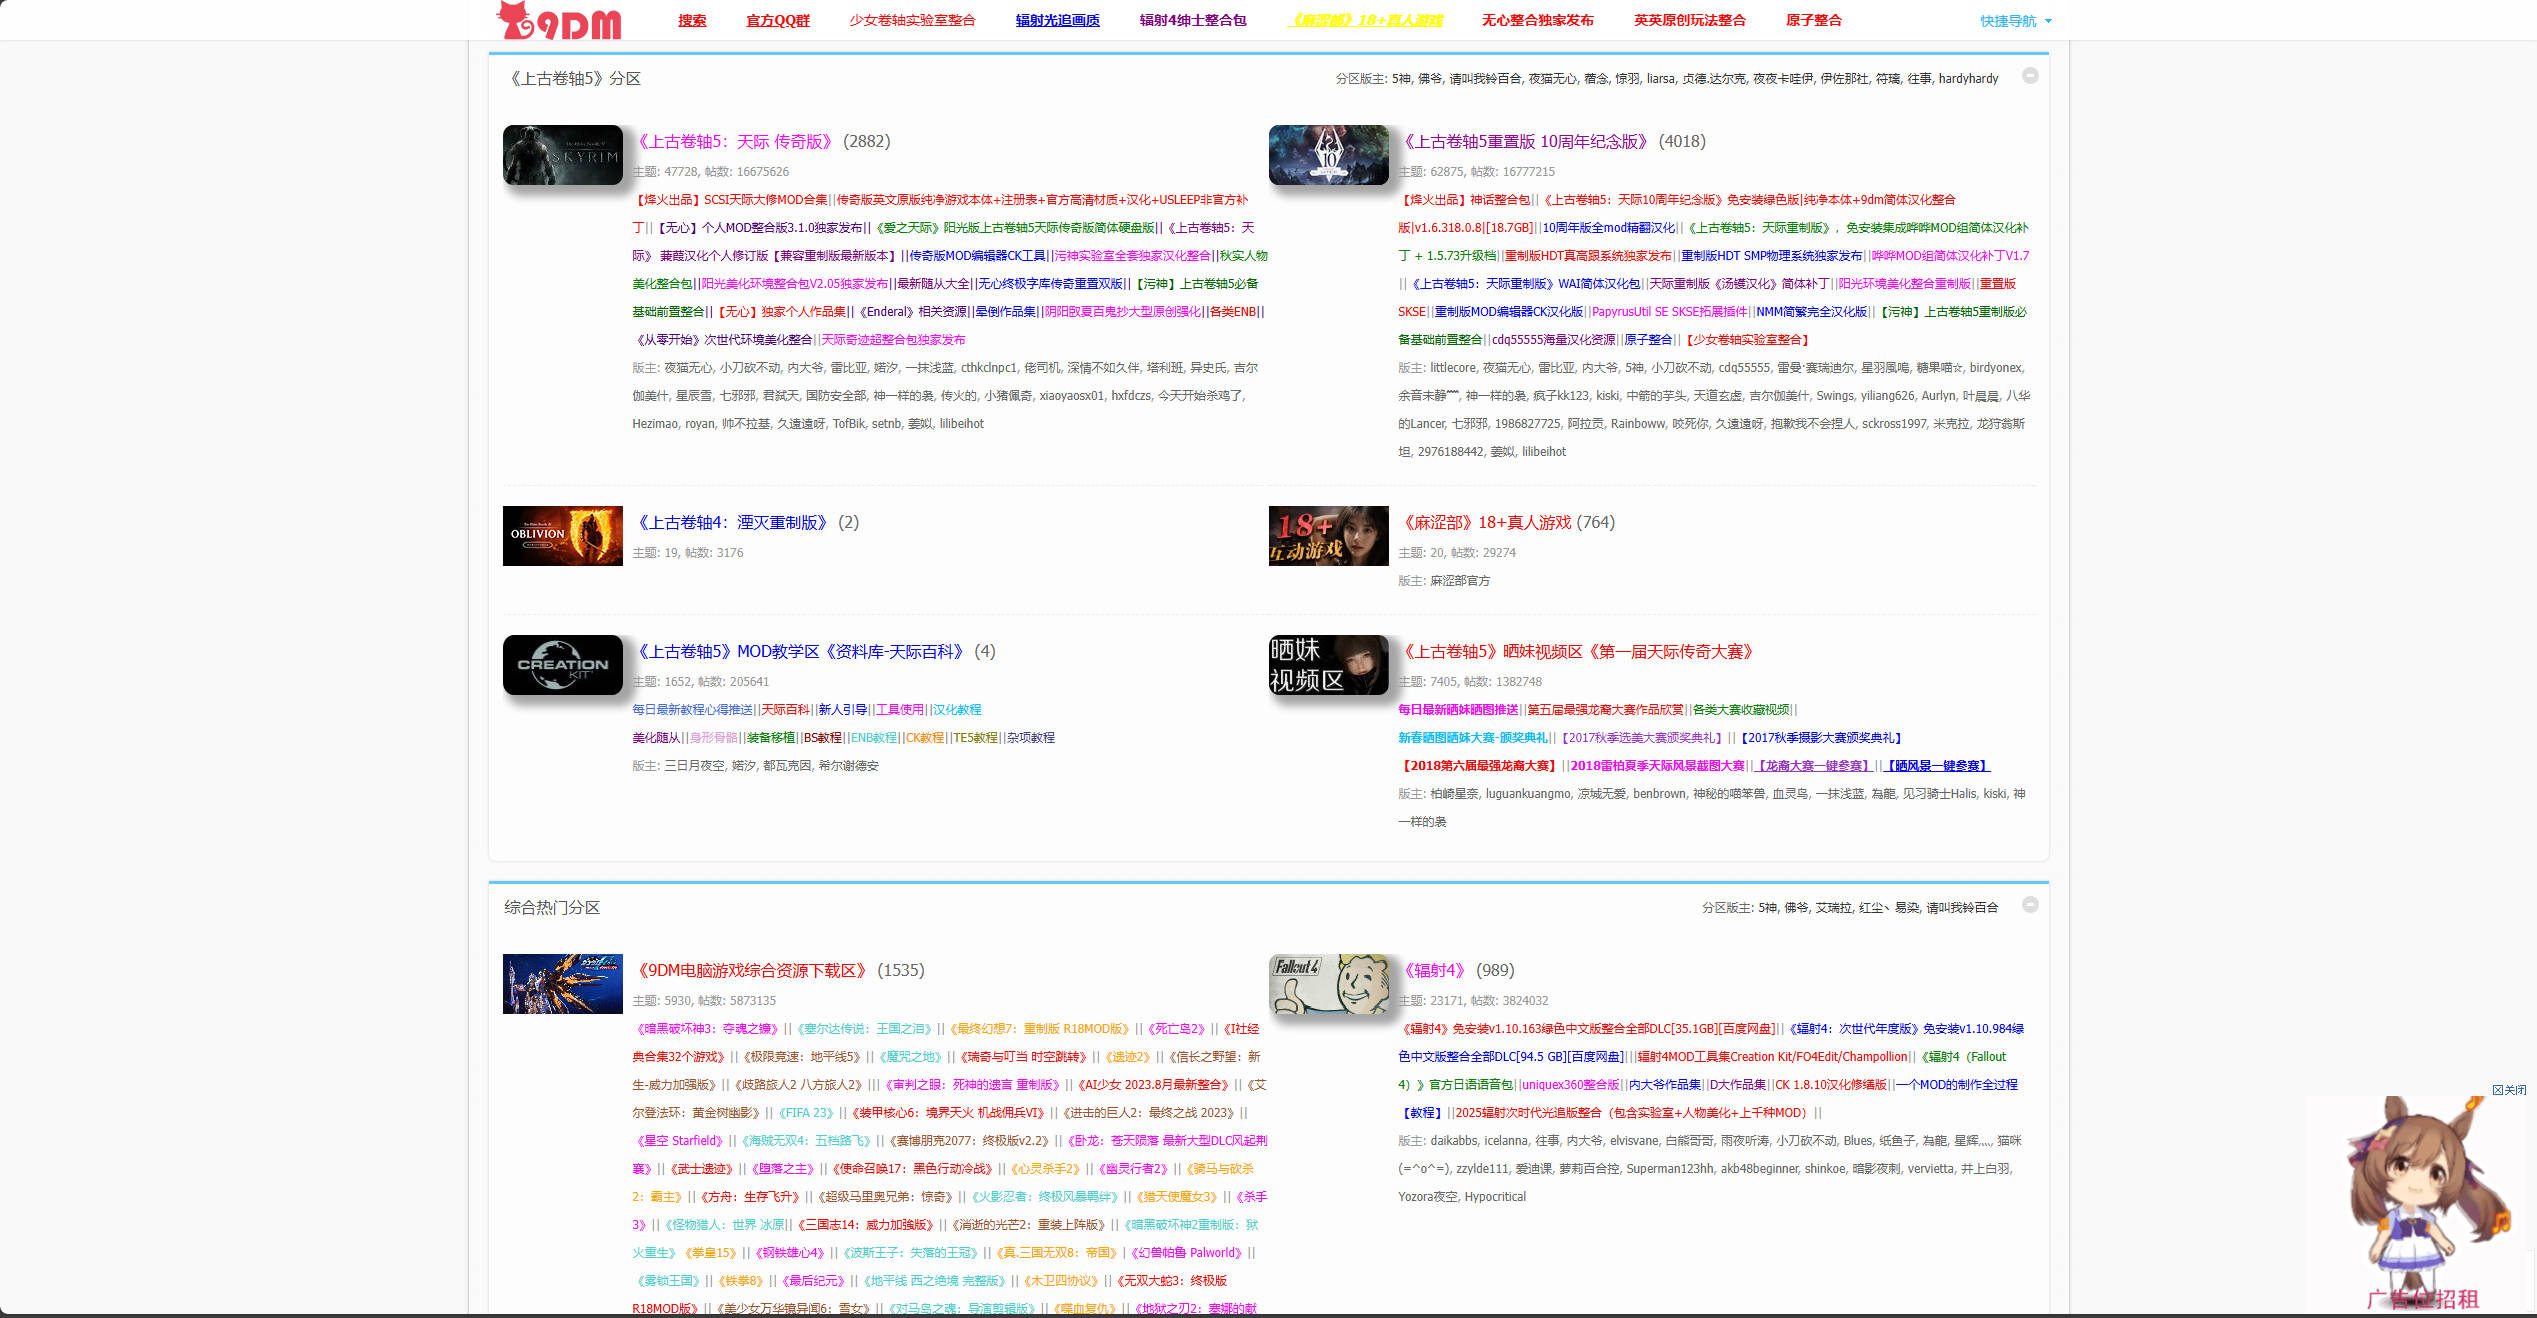Click section moderator hardyhardy

(1968, 79)
